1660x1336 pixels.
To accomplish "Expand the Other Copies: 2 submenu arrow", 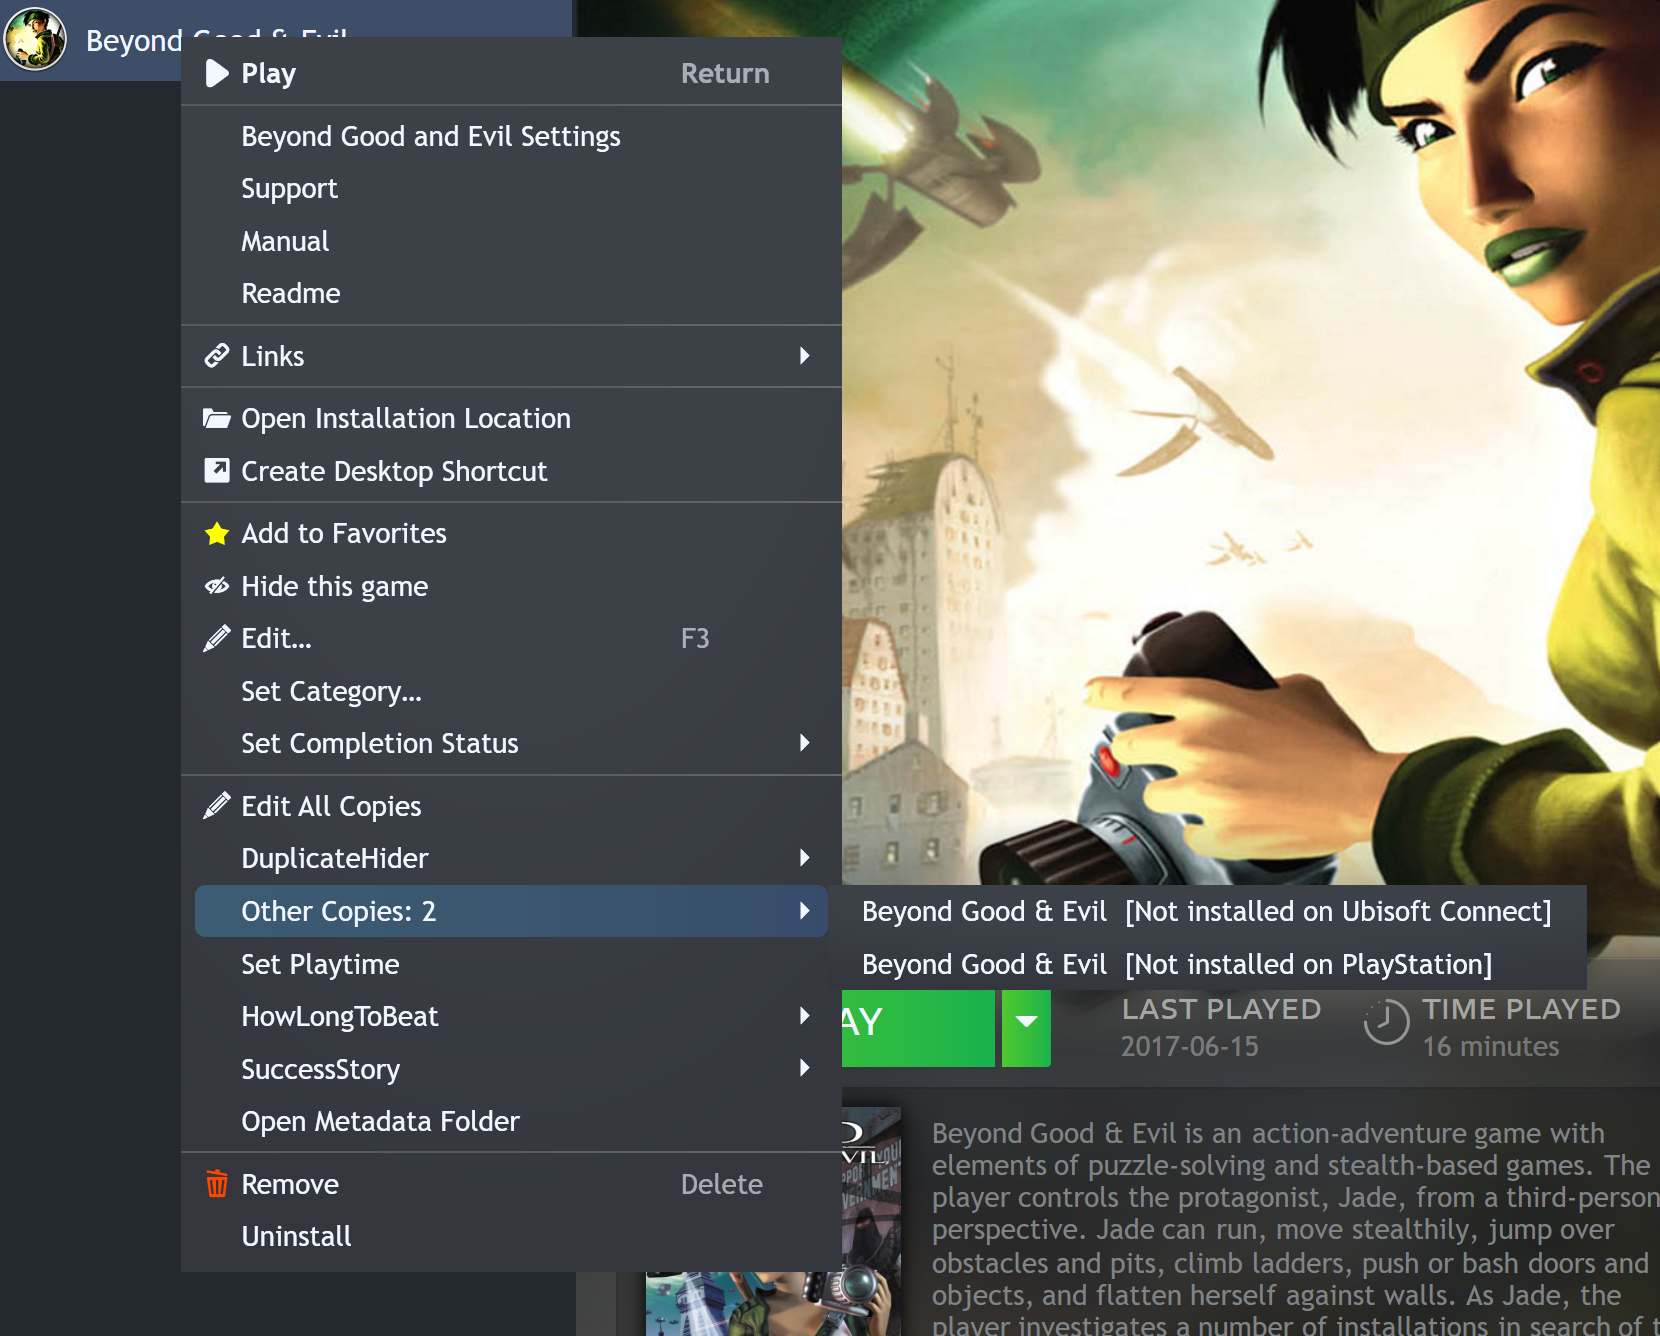I will 805,911.
